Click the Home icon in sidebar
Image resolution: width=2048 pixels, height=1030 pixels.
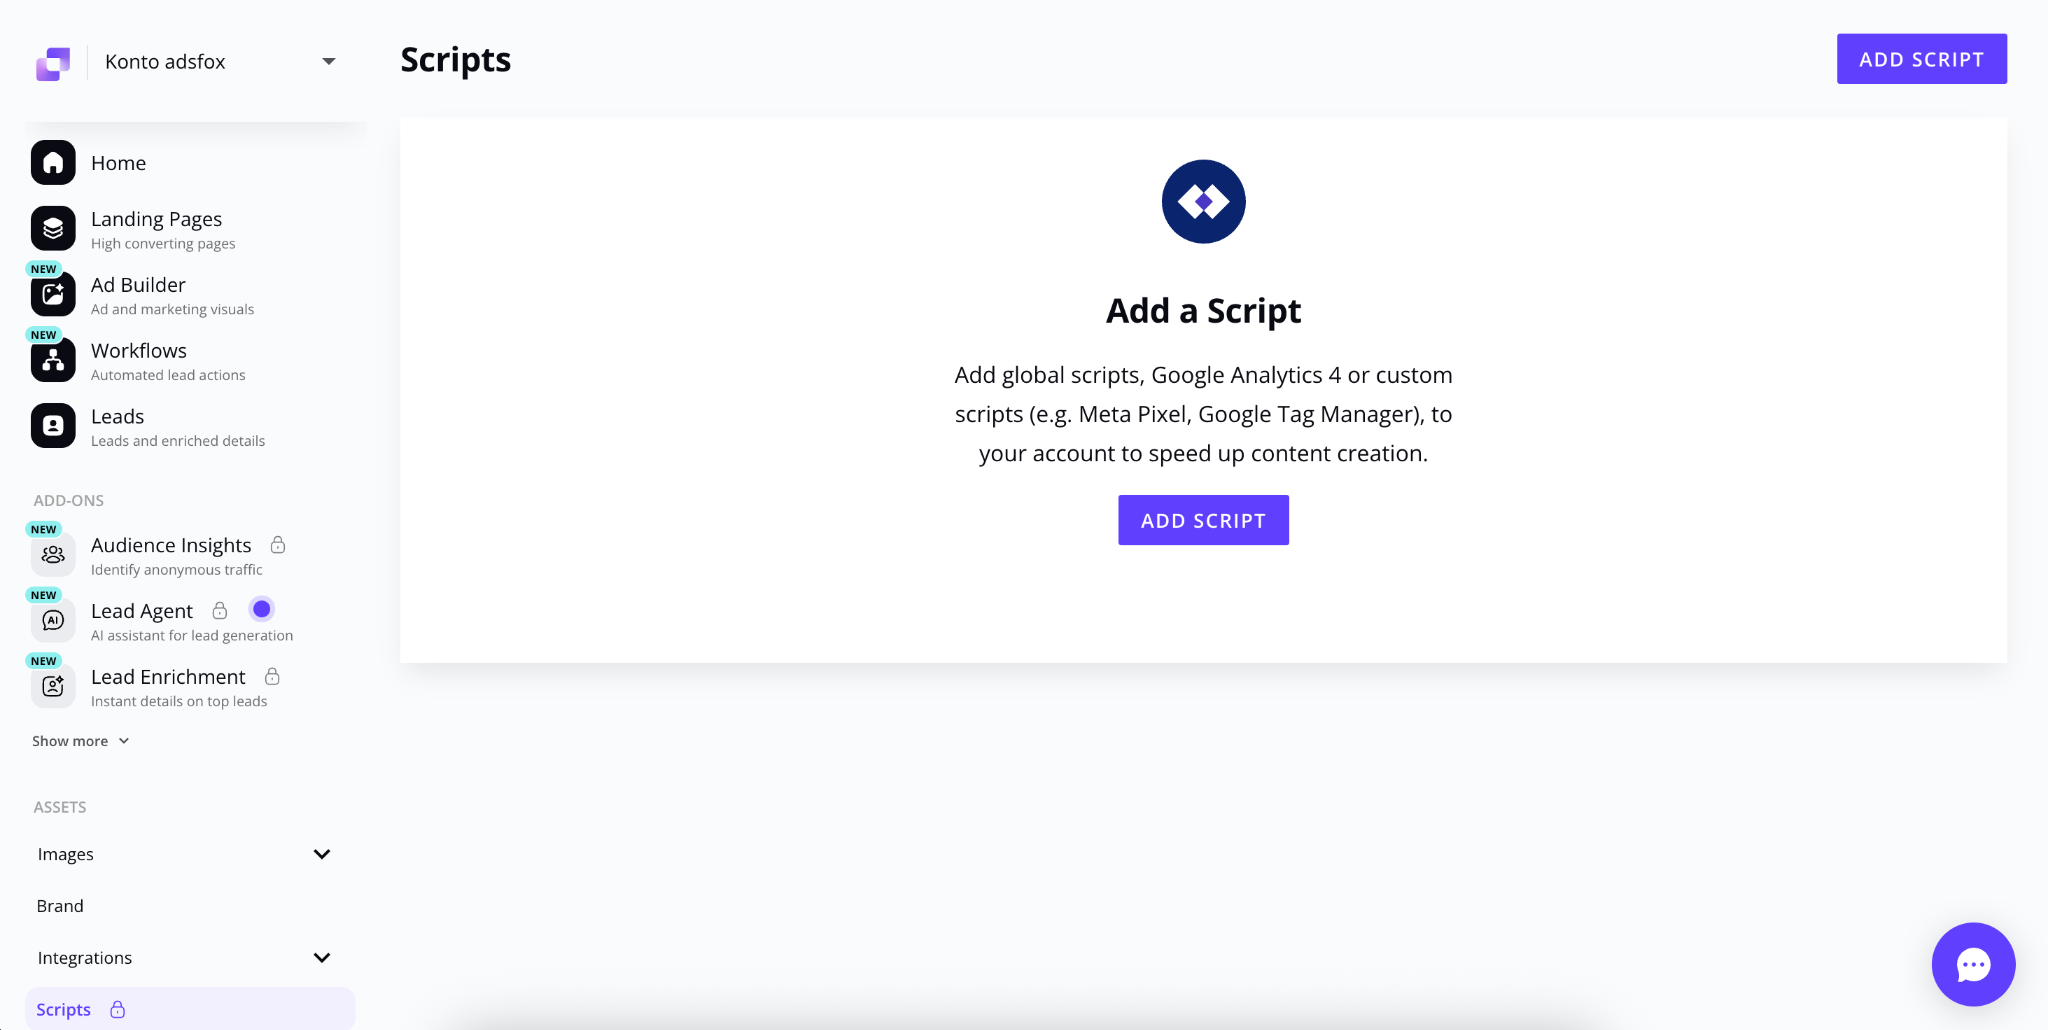coord(53,163)
